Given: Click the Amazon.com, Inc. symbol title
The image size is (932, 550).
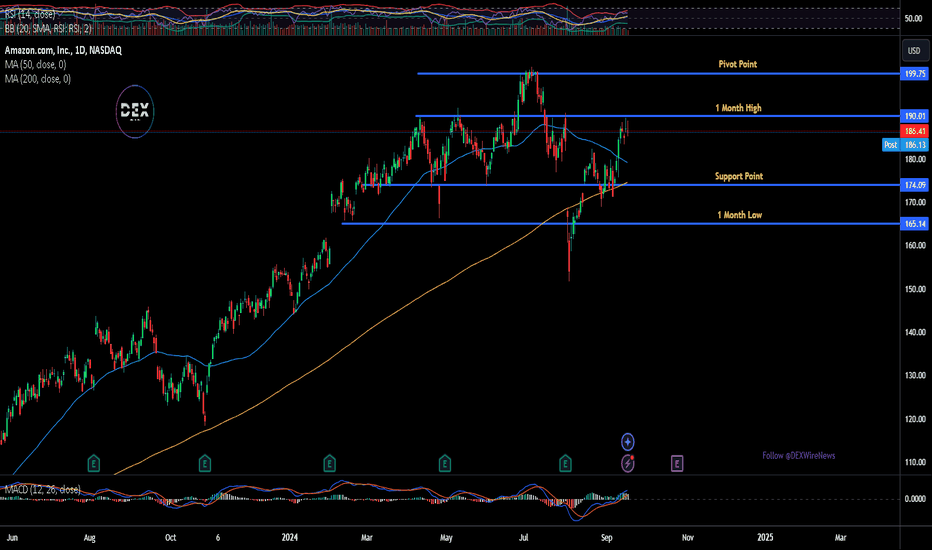Looking at the screenshot, I should click(63, 51).
